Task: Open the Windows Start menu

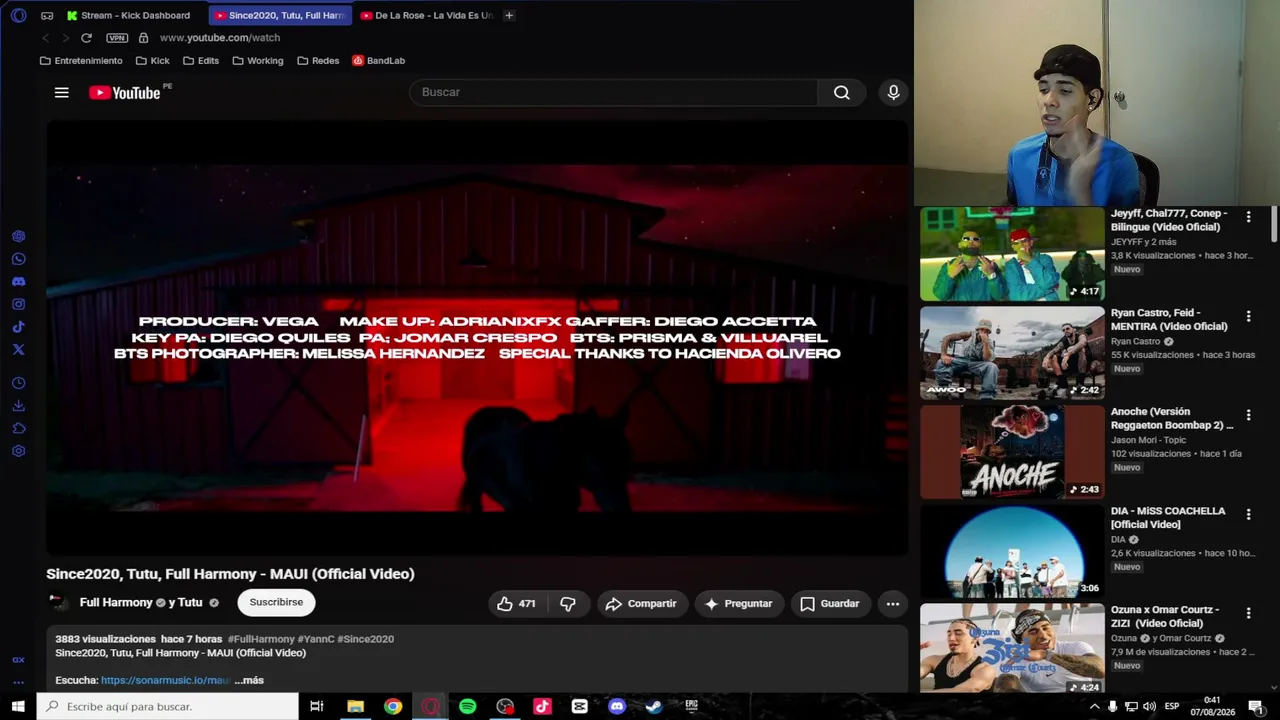Action: pyautogui.click(x=18, y=706)
